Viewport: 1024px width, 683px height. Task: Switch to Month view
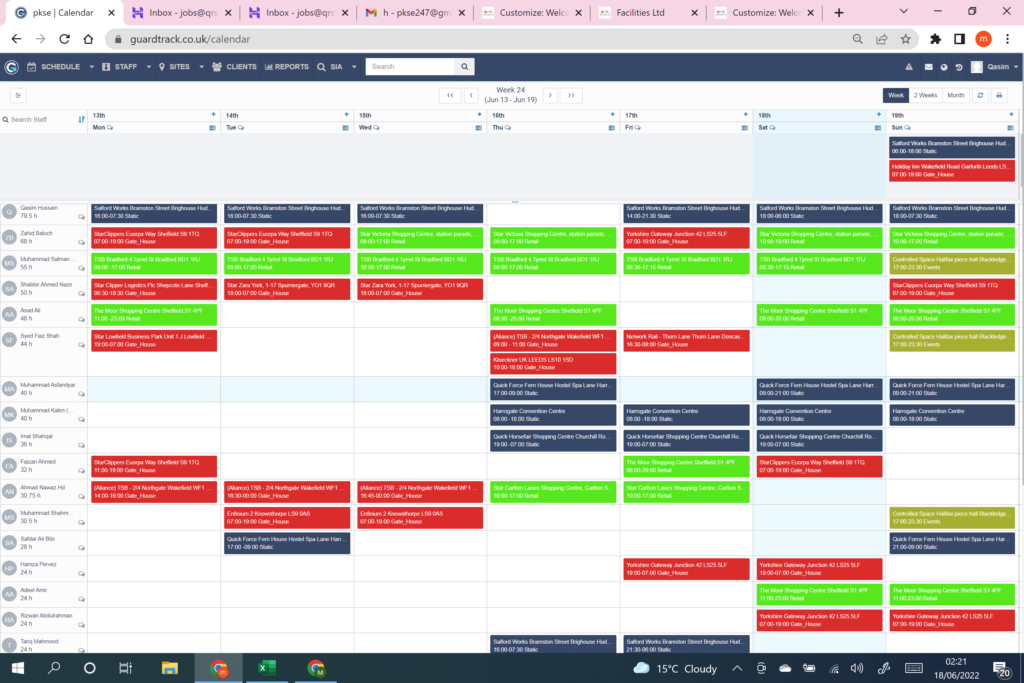pyautogui.click(x=955, y=95)
